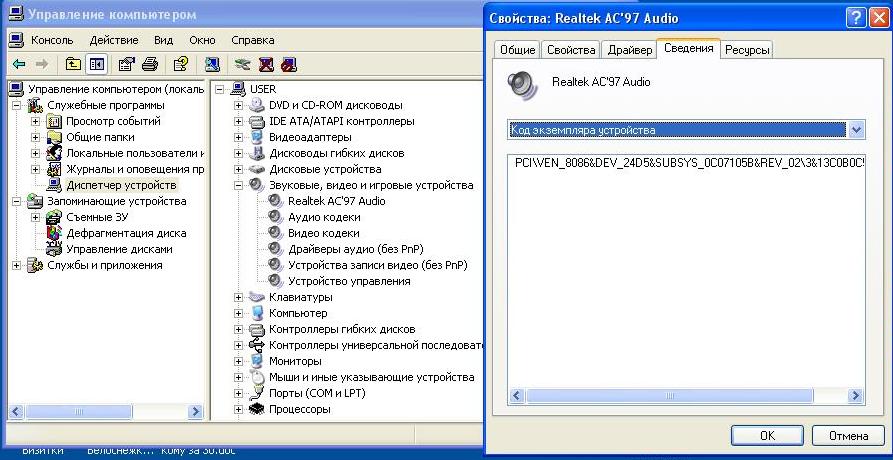Select Съемные ЗУ in left tree

coord(97,217)
